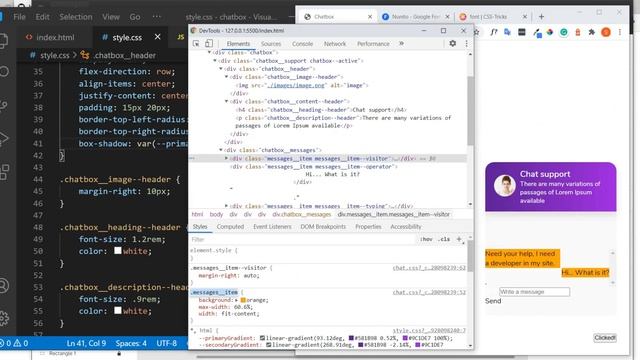Click the #581B98 swatch in primaryGradient
Viewport: 640px width, 360px height.
351,338
